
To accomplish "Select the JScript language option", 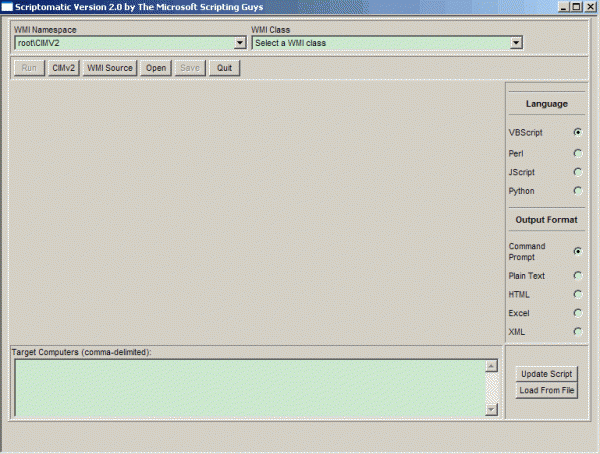I will [577, 172].
